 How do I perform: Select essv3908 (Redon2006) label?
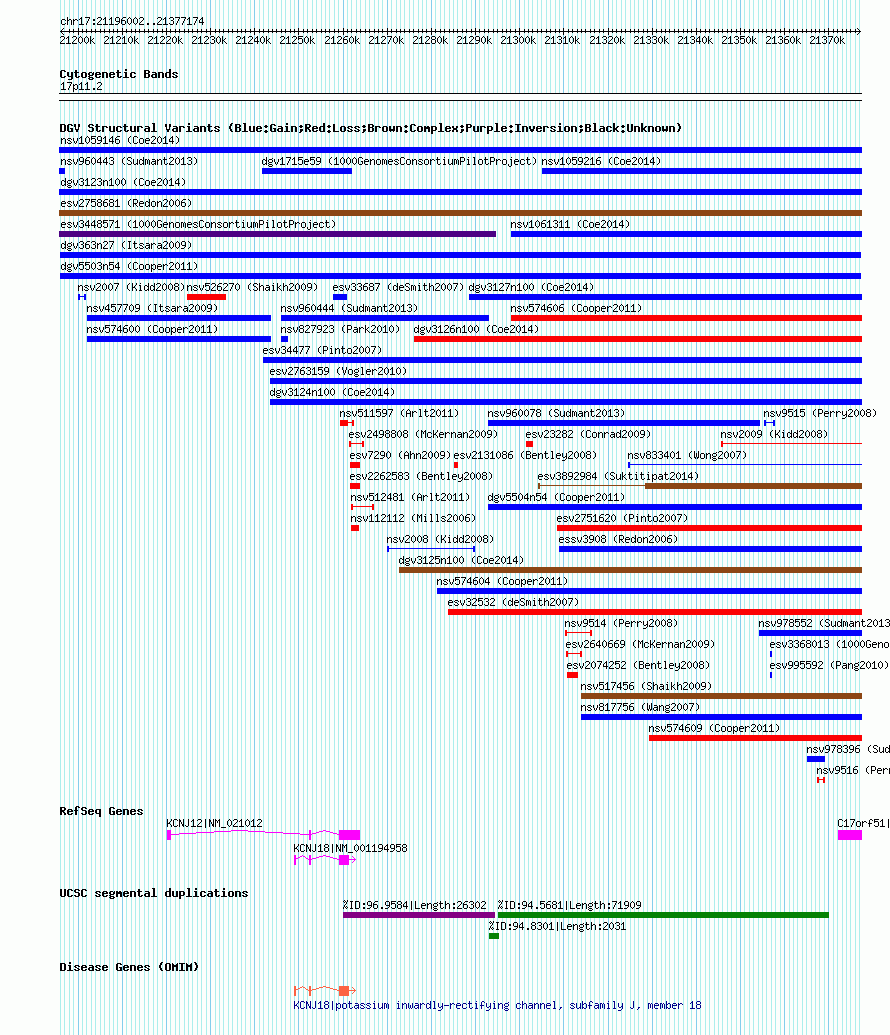618,541
